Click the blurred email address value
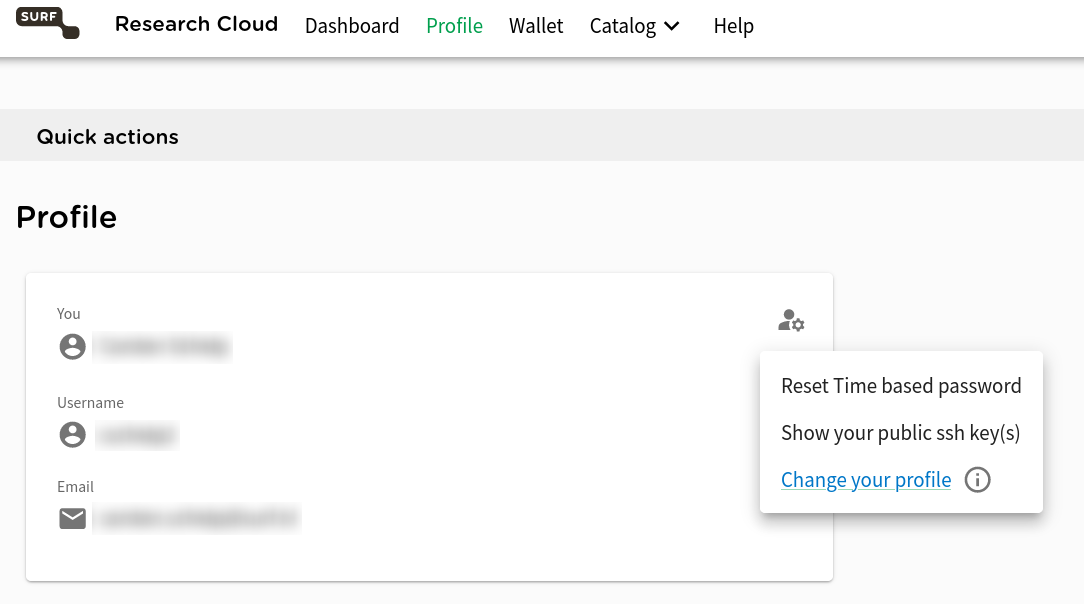Screen dimensions: 1084x604 pyautogui.click(x=196, y=518)
